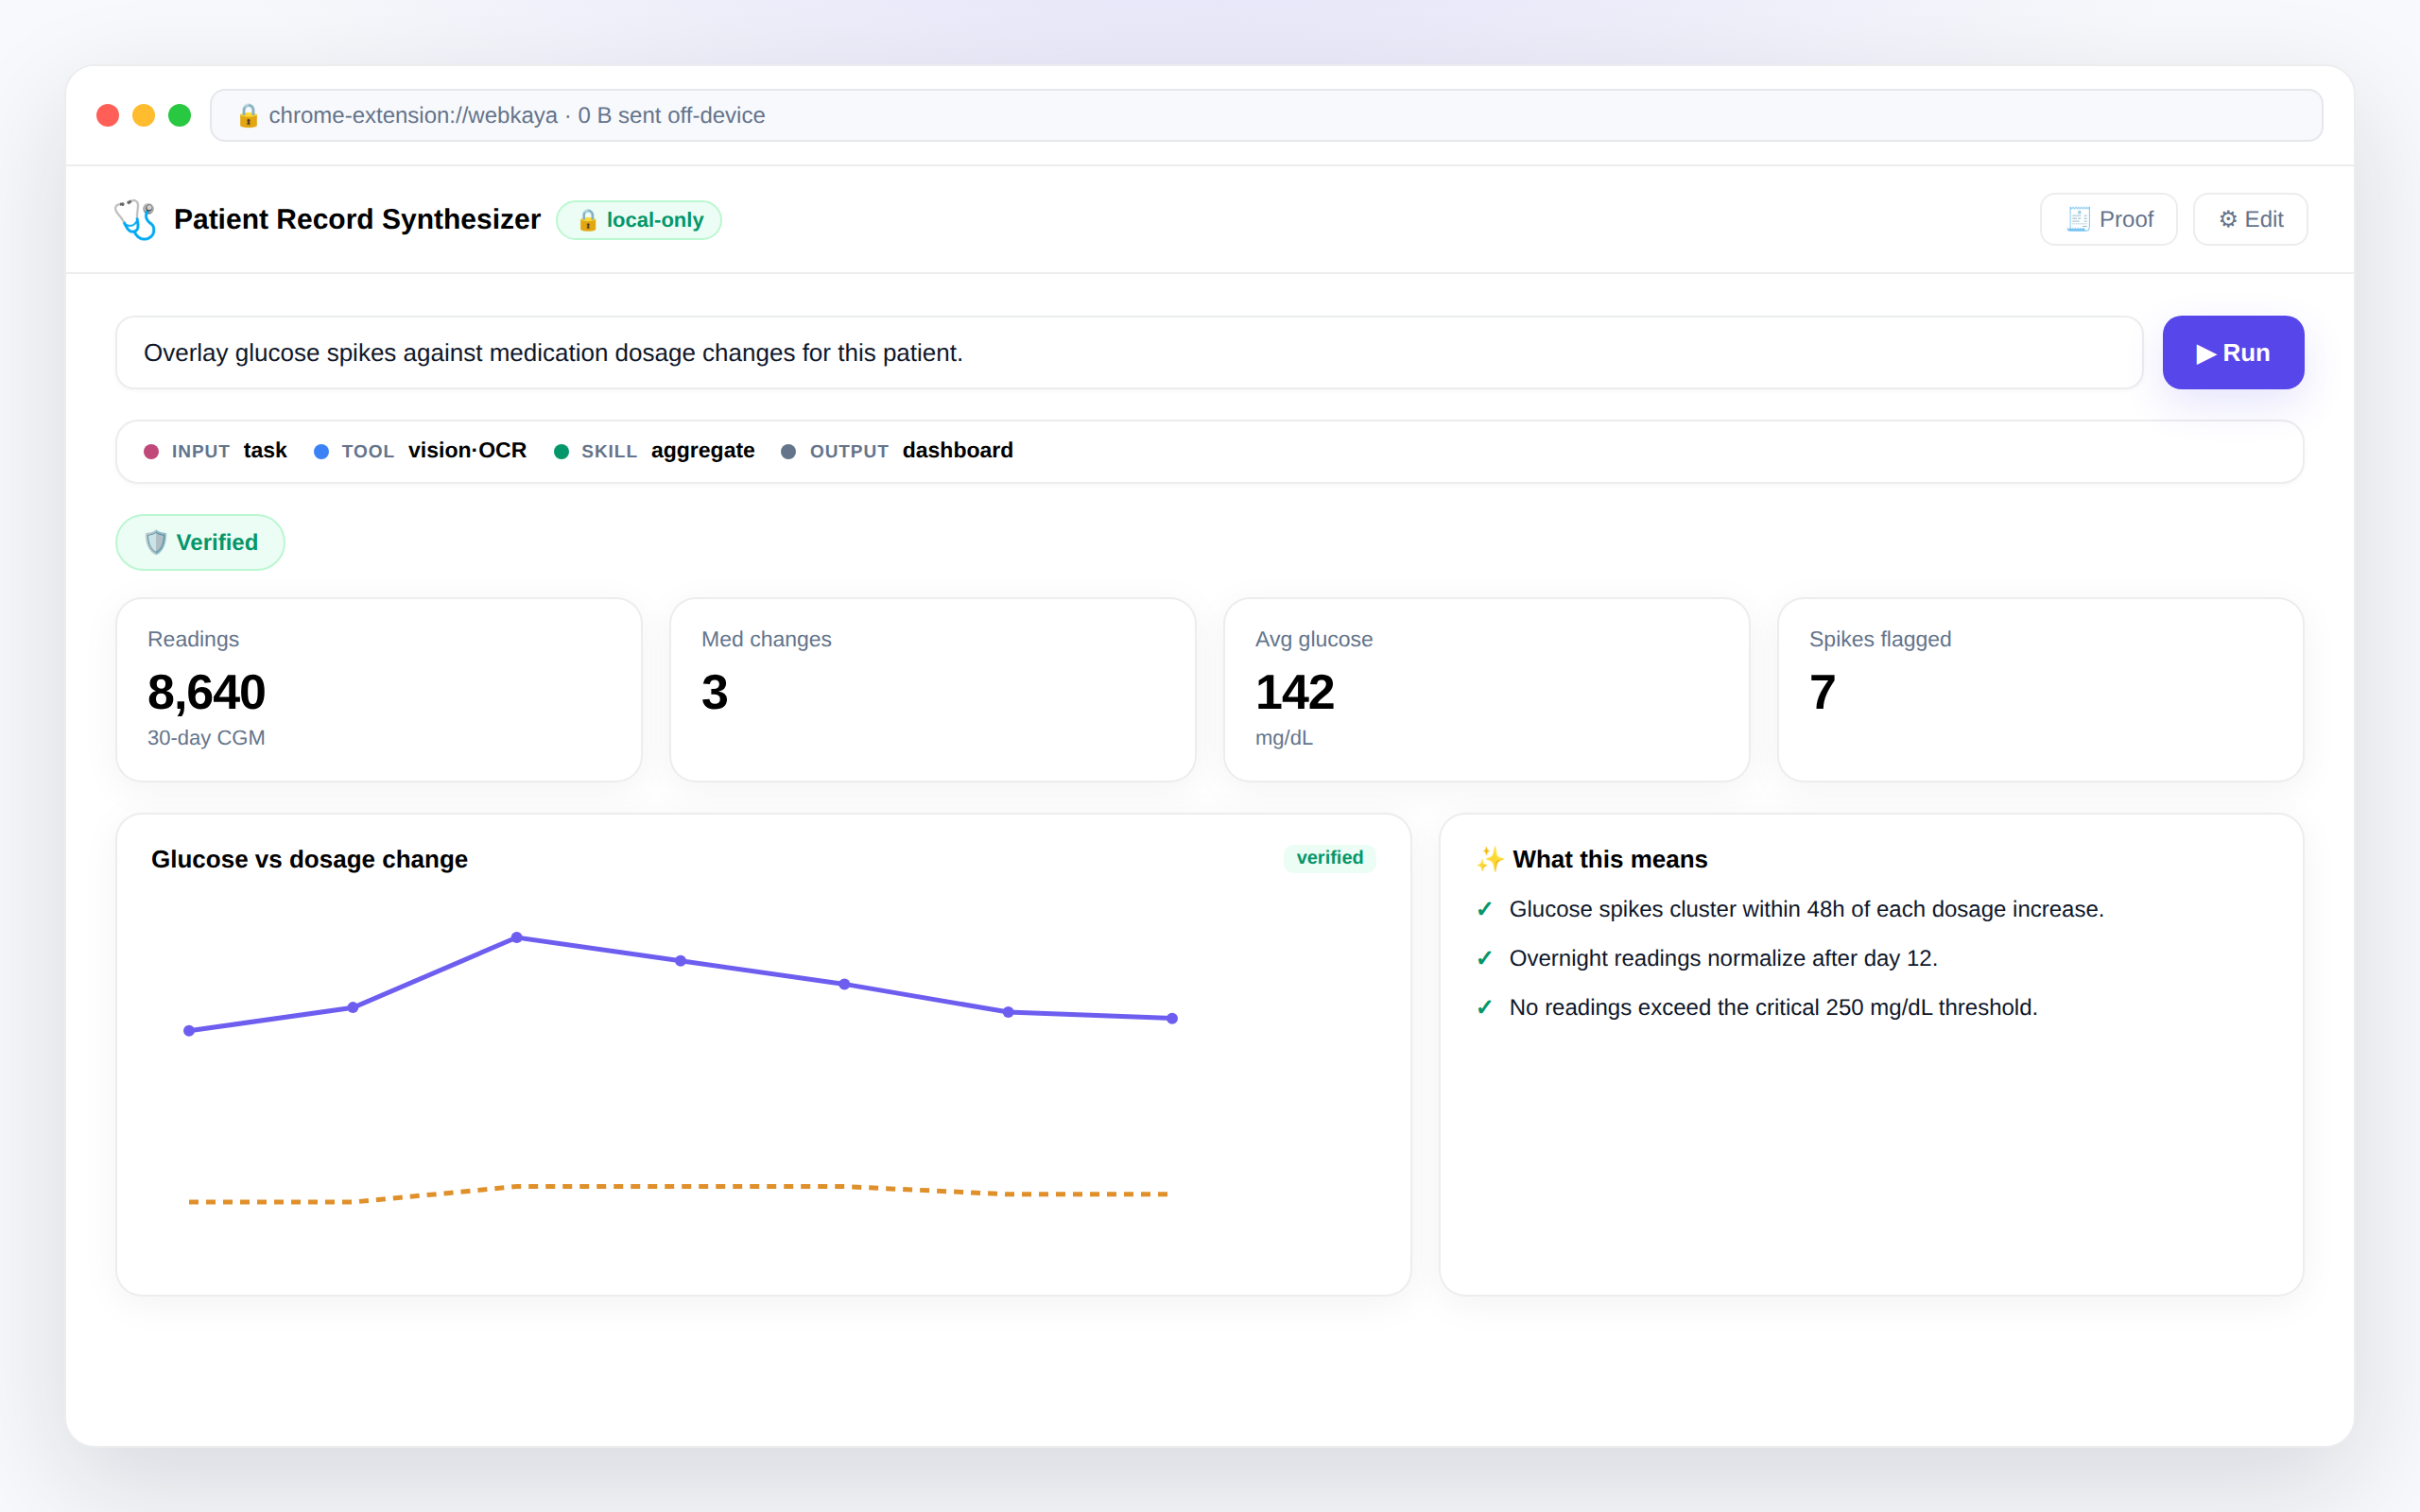Click the stethoscope app icon
The width and height of the screenshot is (2420, 1512).
[135, 219]
